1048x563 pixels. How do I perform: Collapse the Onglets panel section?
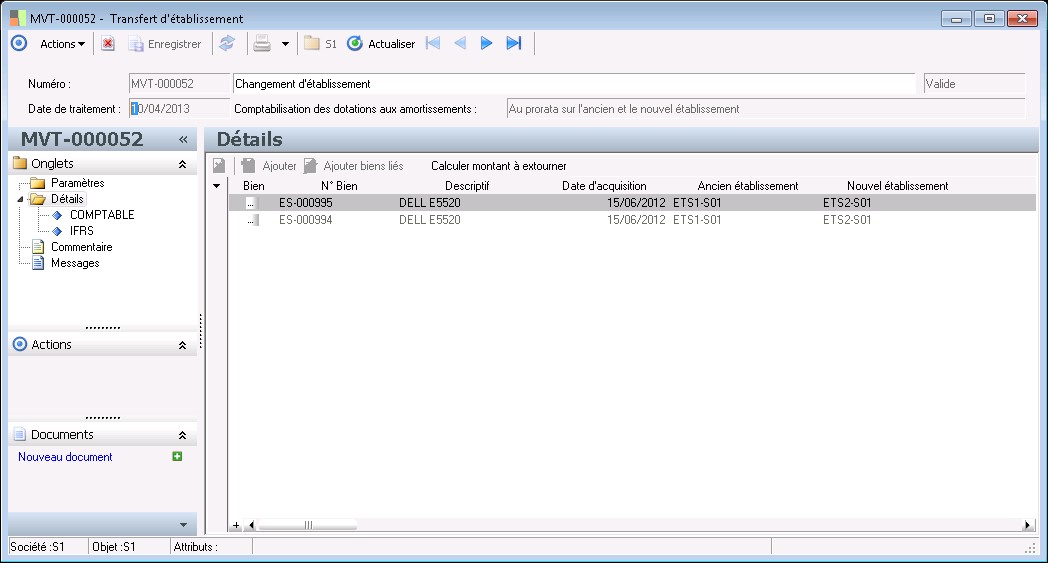182,164
